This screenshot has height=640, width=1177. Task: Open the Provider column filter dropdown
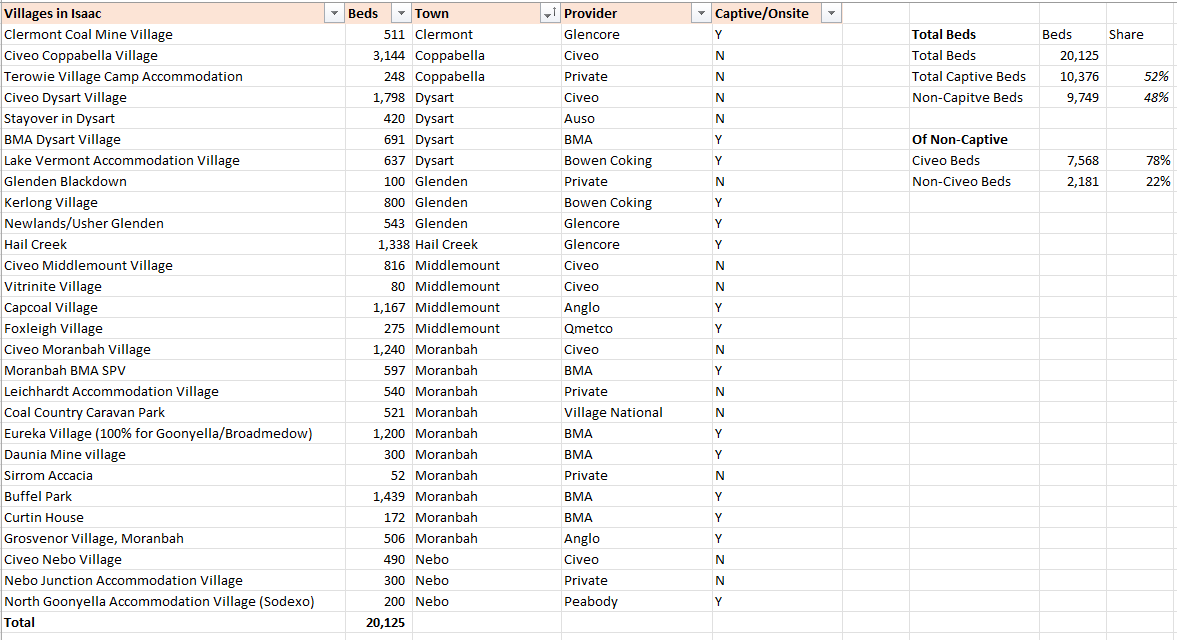701,14
